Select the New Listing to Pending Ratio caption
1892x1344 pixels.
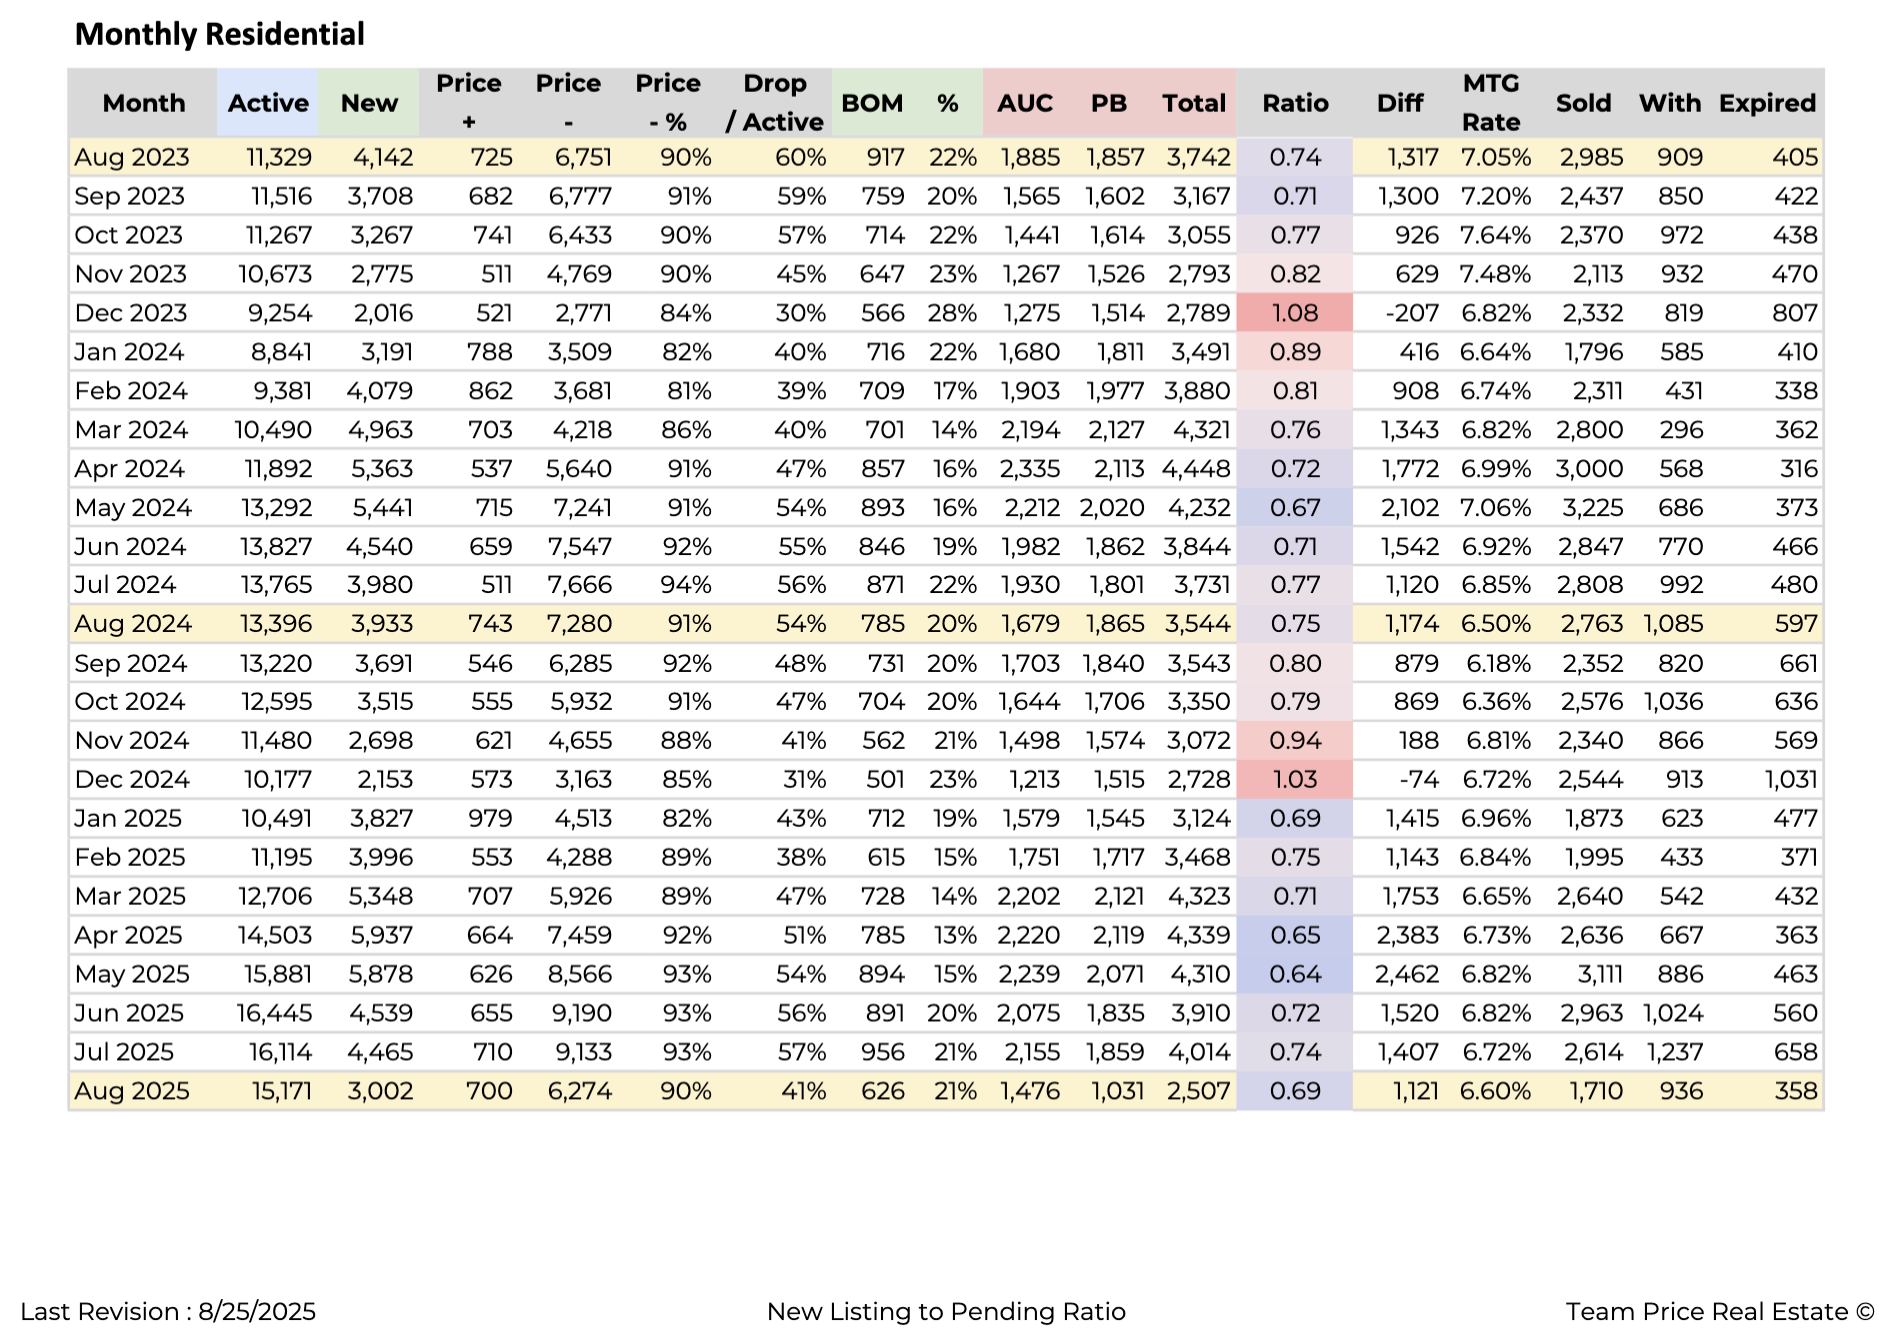946,1312
